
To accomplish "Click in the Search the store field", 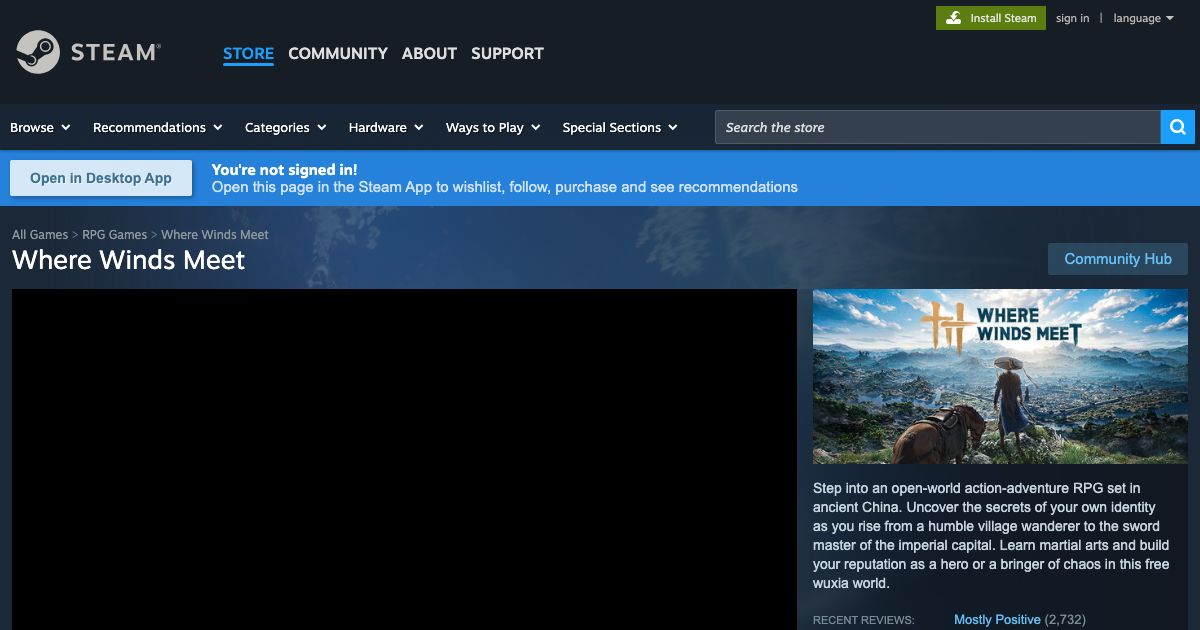I will click(x=937, y=127).
